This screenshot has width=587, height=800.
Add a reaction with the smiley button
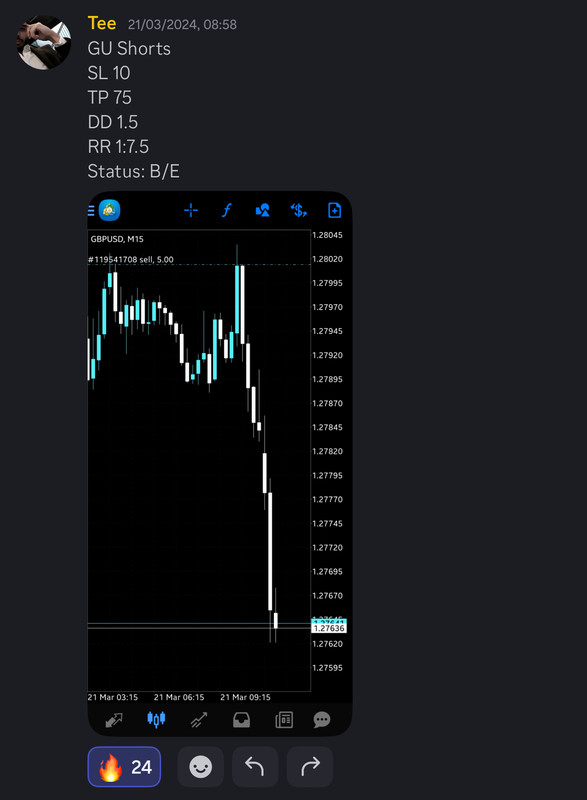click(200, 767)
